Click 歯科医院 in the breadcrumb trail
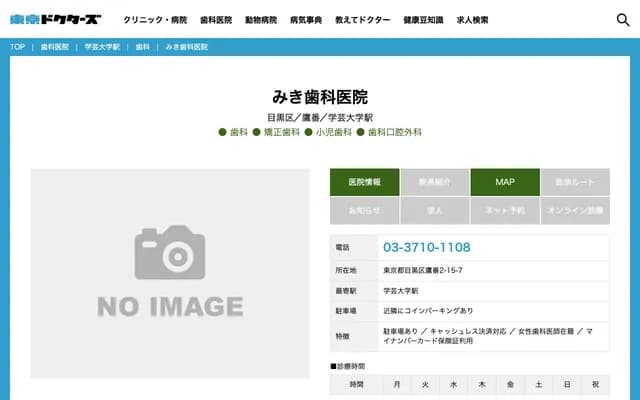Screen dimensions: 640x400 click(55, 47)
